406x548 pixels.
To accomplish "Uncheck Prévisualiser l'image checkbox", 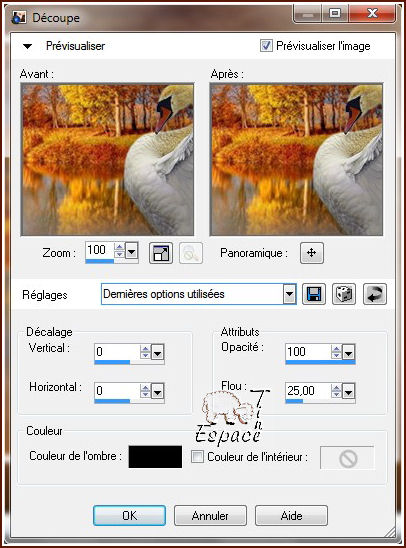I will 266,45.
